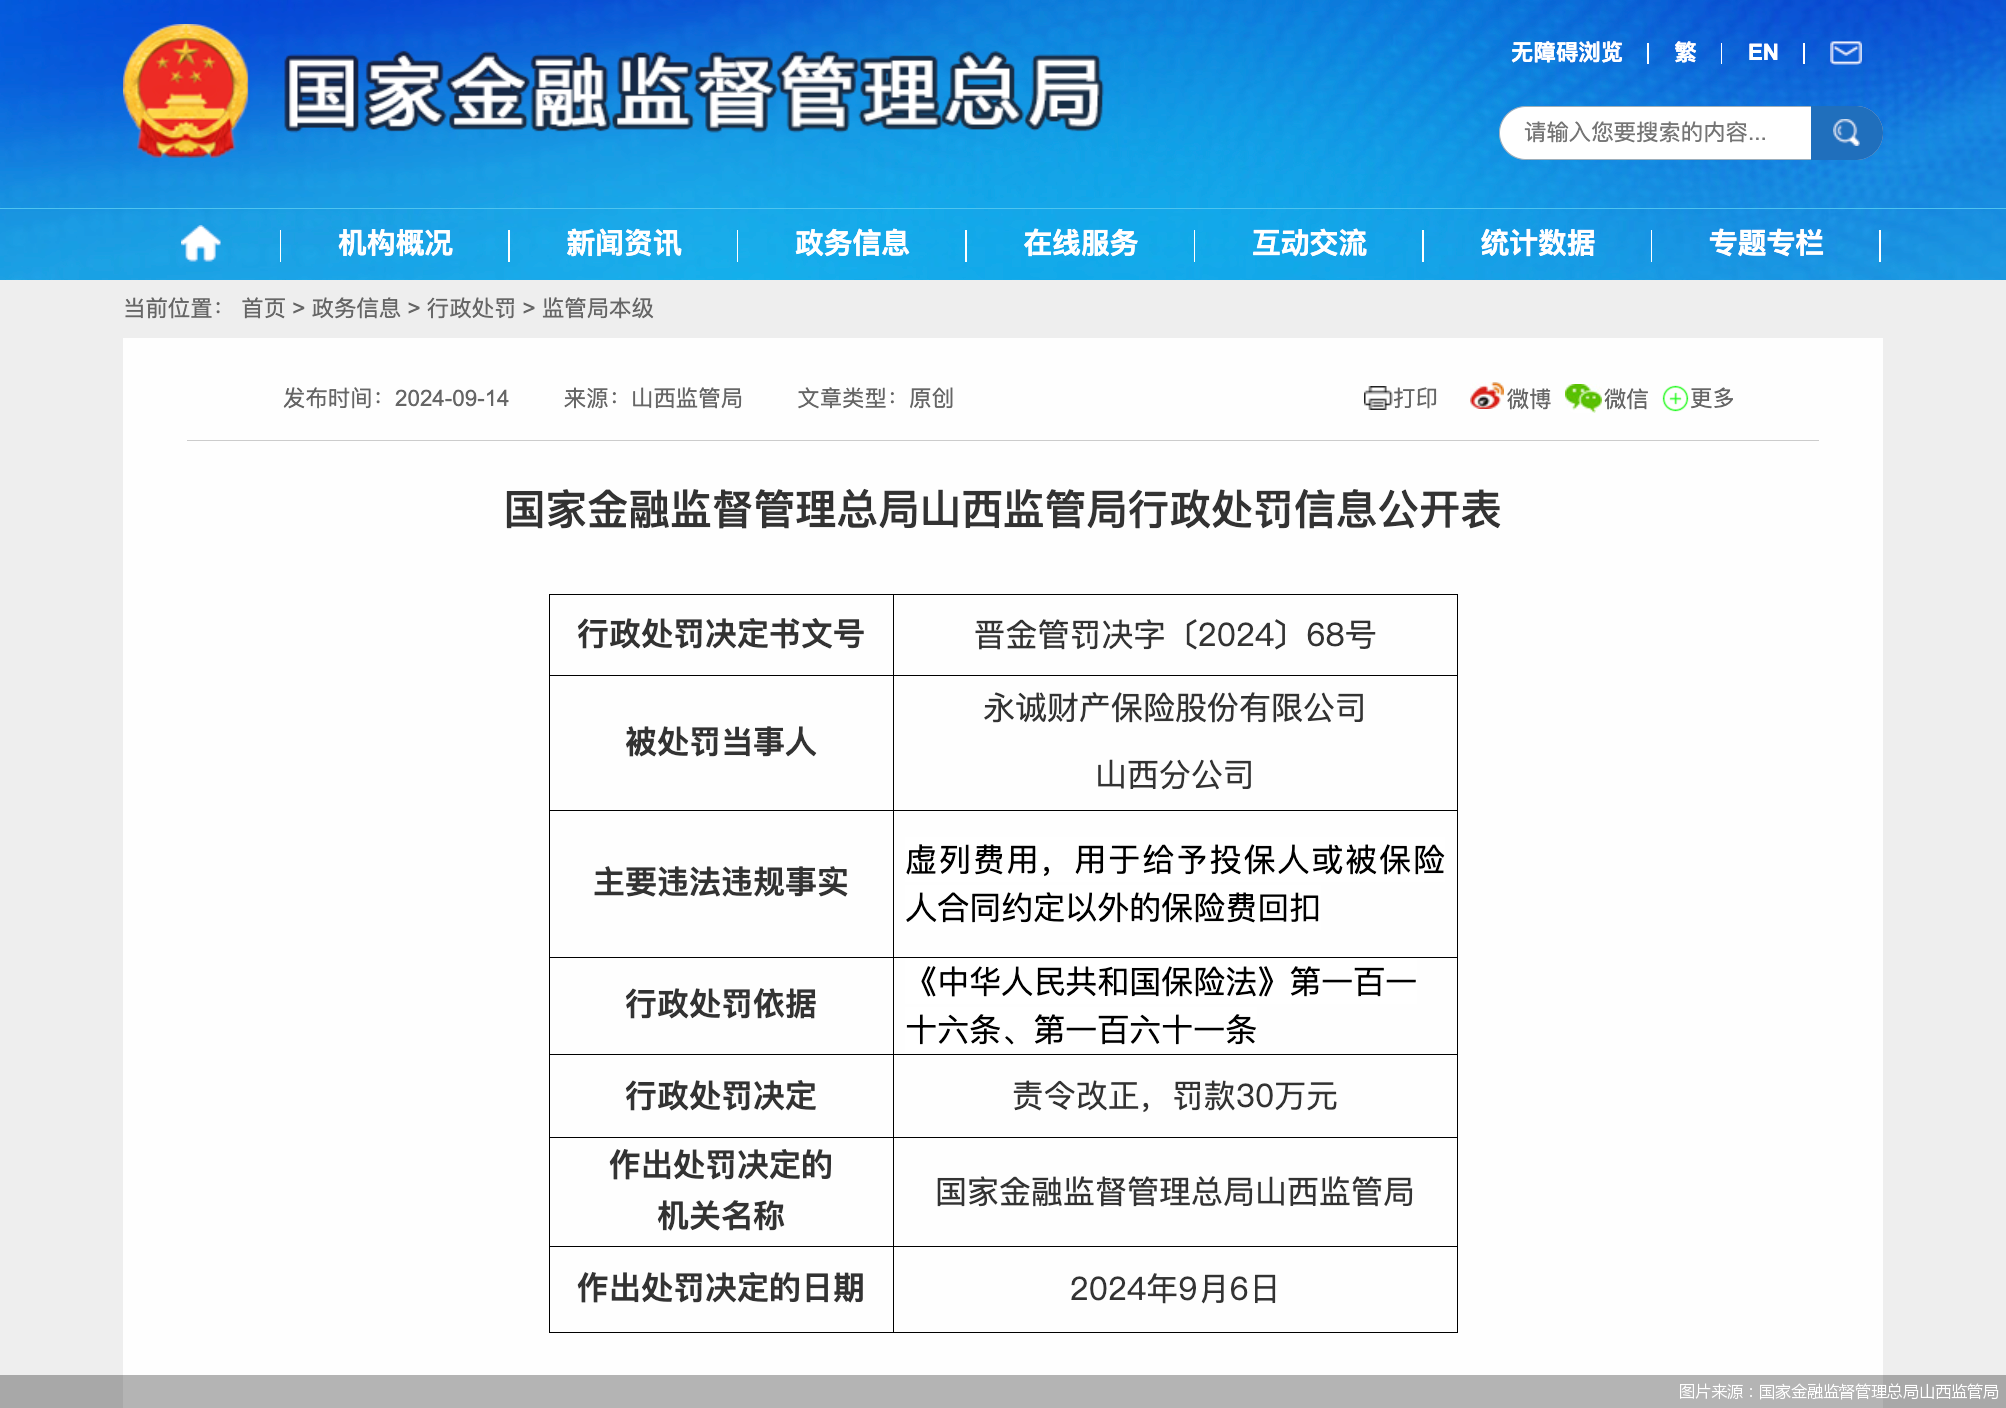
Task: Open 在线服务 menu
Action: [1081, 243]
